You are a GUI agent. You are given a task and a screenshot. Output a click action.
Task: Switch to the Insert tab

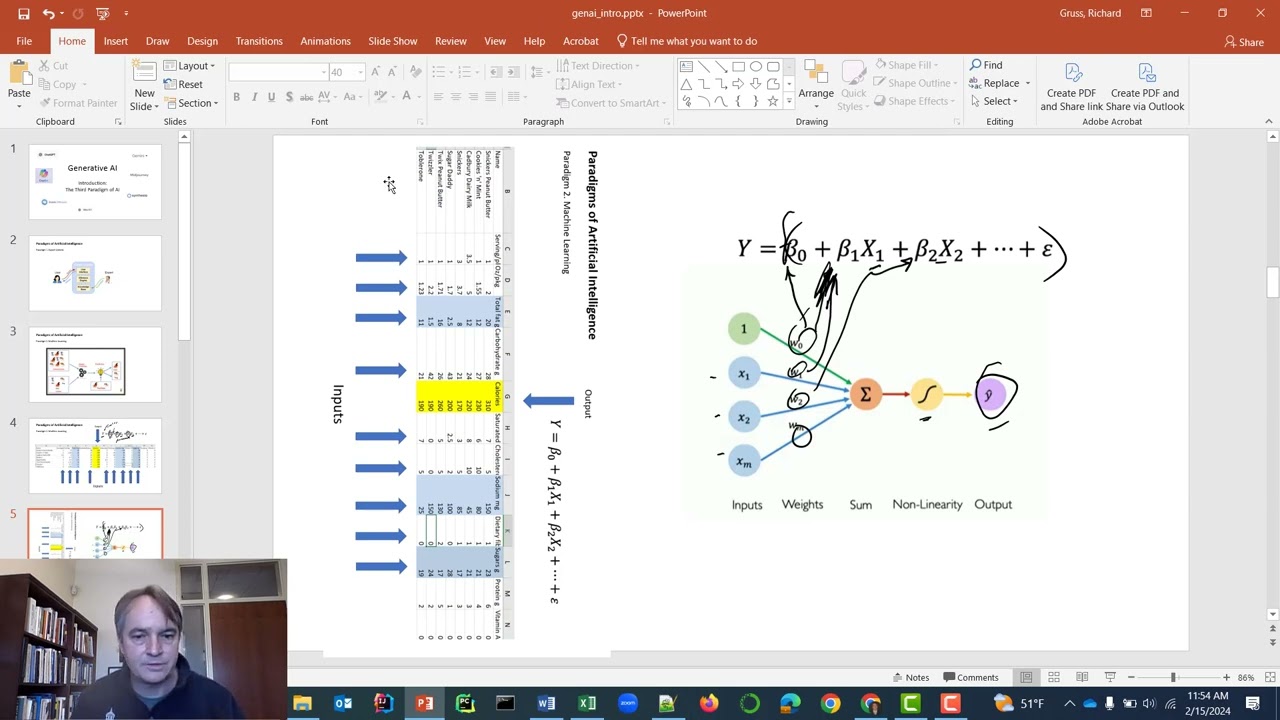tap(115, 41)
